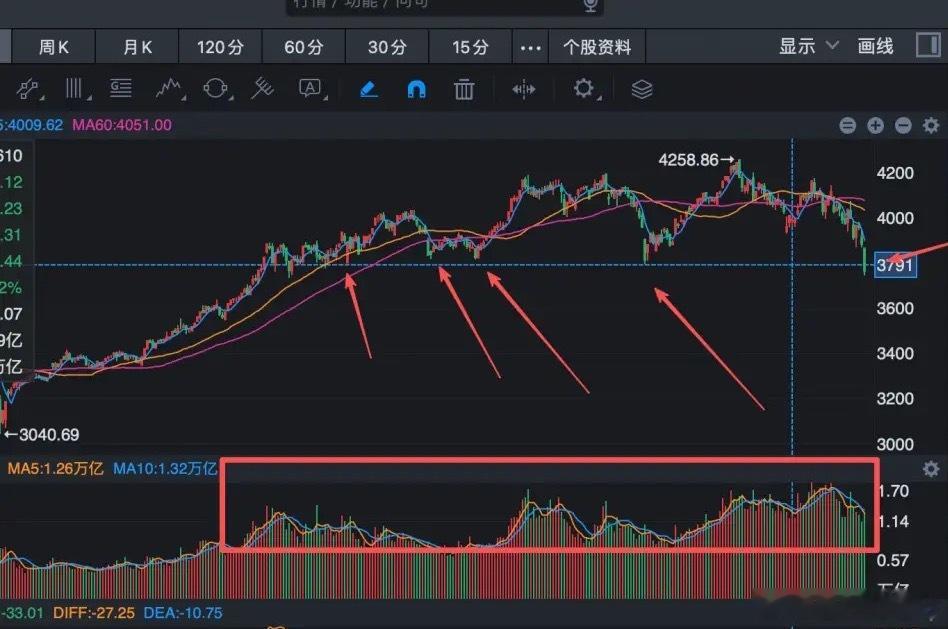Click the horizontal flip/mirror icon
948x629 pixels.
pos(524,90)
